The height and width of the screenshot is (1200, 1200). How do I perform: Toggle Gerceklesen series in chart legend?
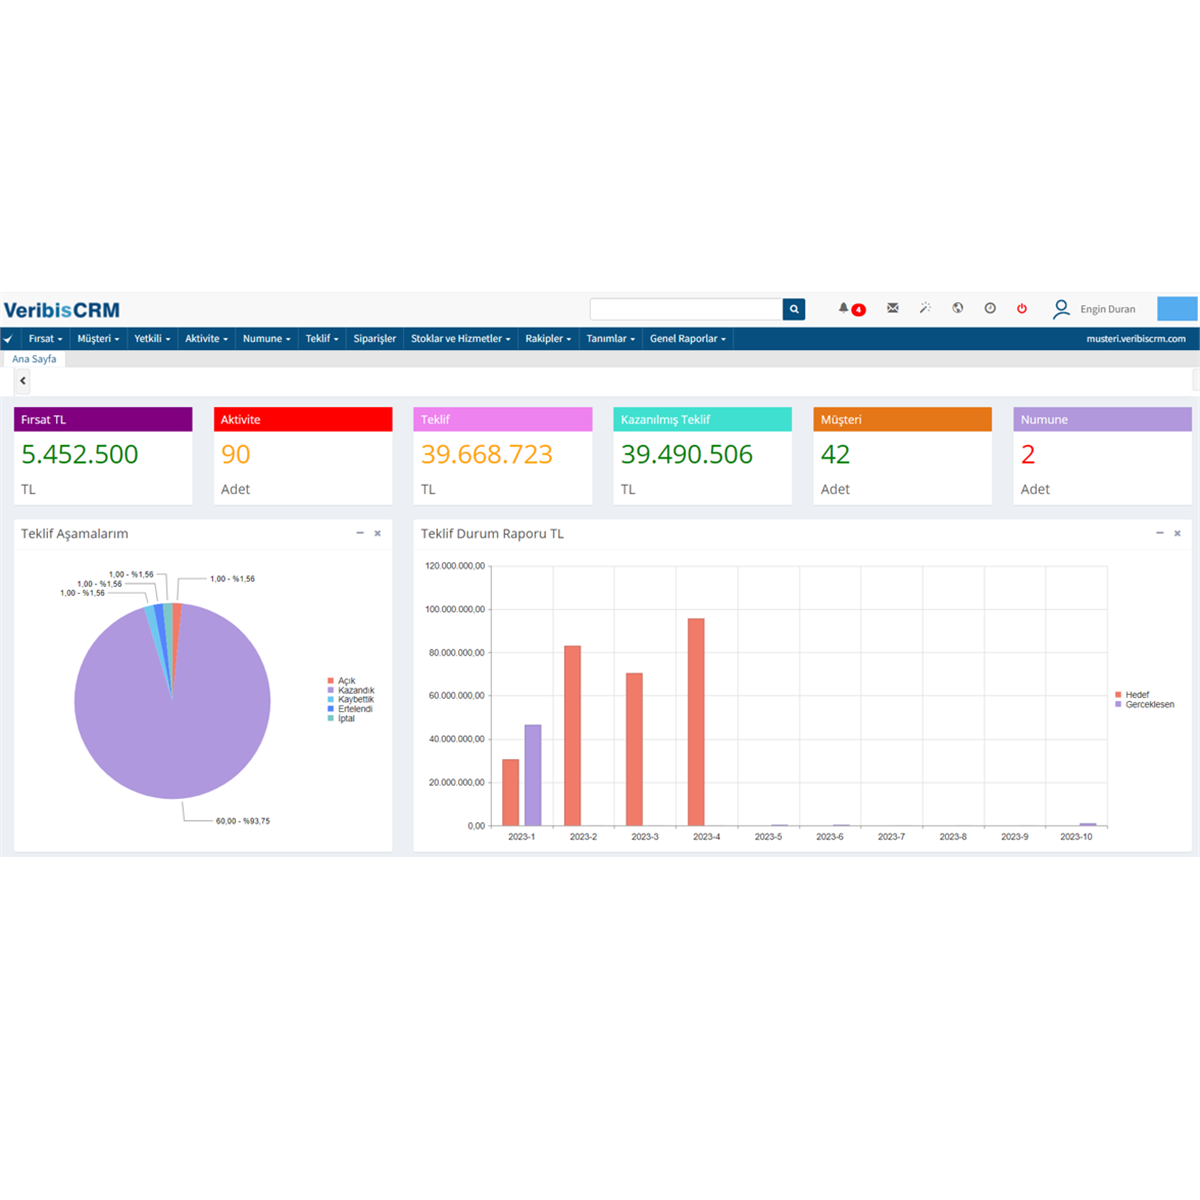pos(1145,704)
